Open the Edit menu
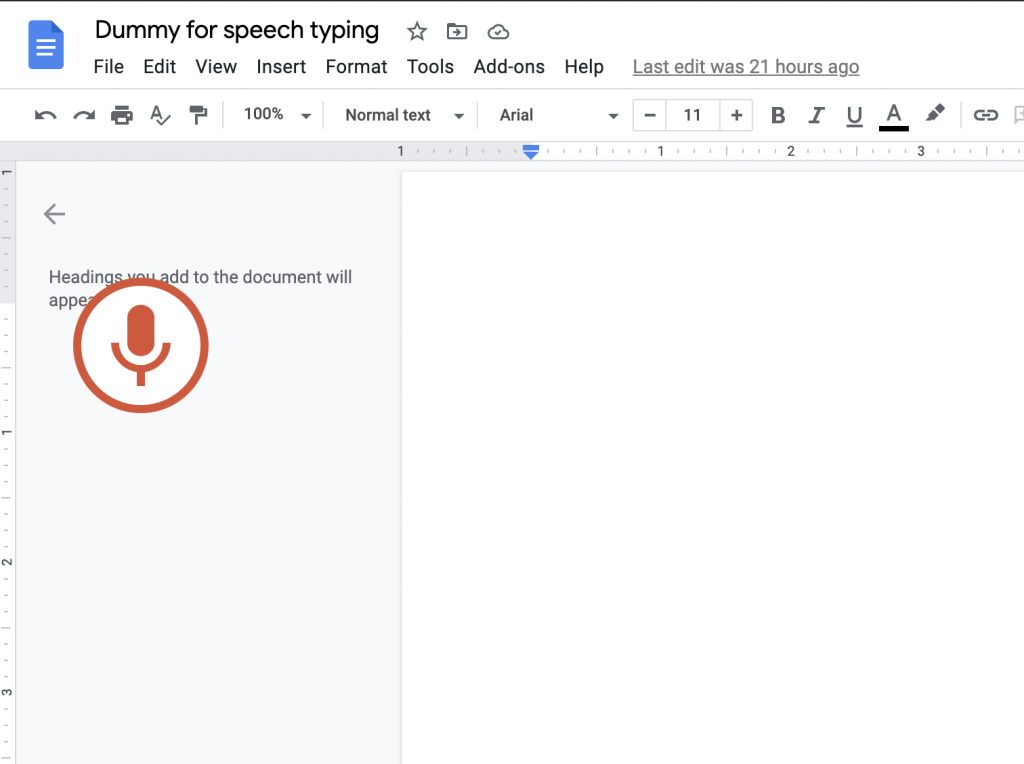Viewport: 1024px width, 764px height. 160,67
